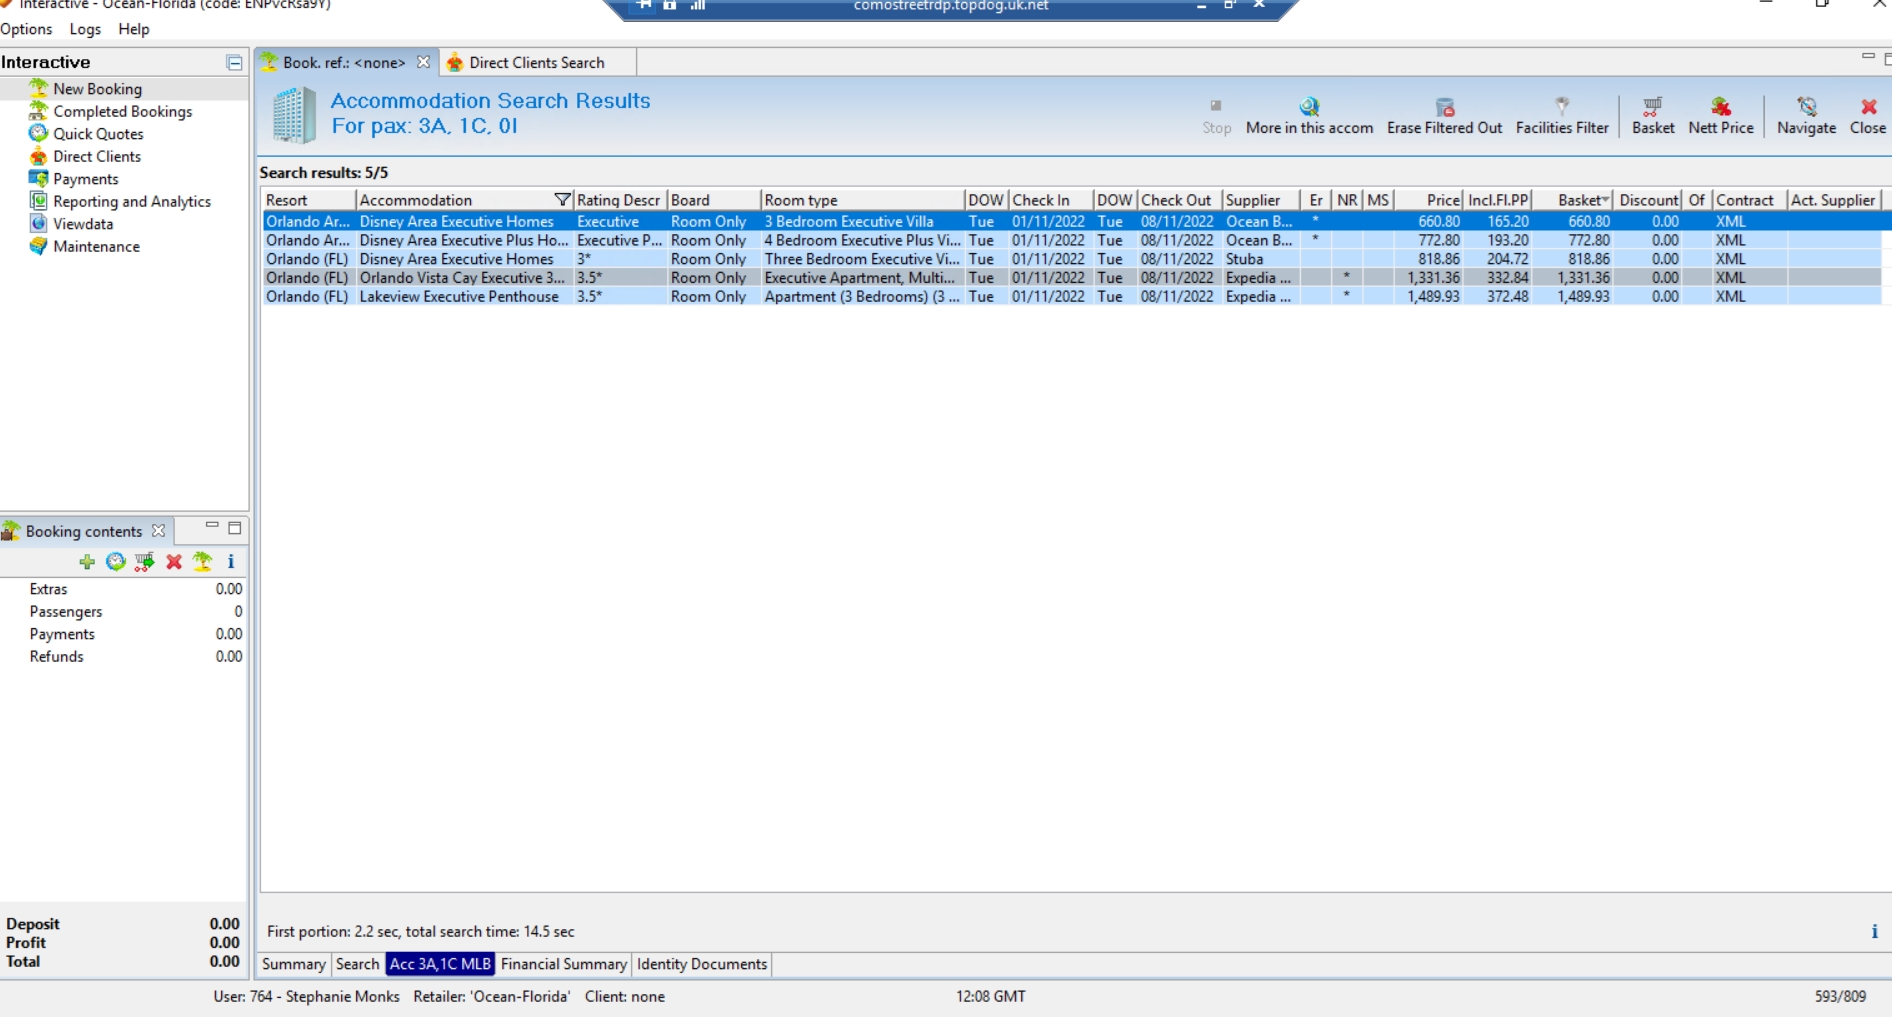The height and width of the screenshot is (1017, 1892).
Task: Close the accommodation search results with the red X
Action: tap(1868, 116)
